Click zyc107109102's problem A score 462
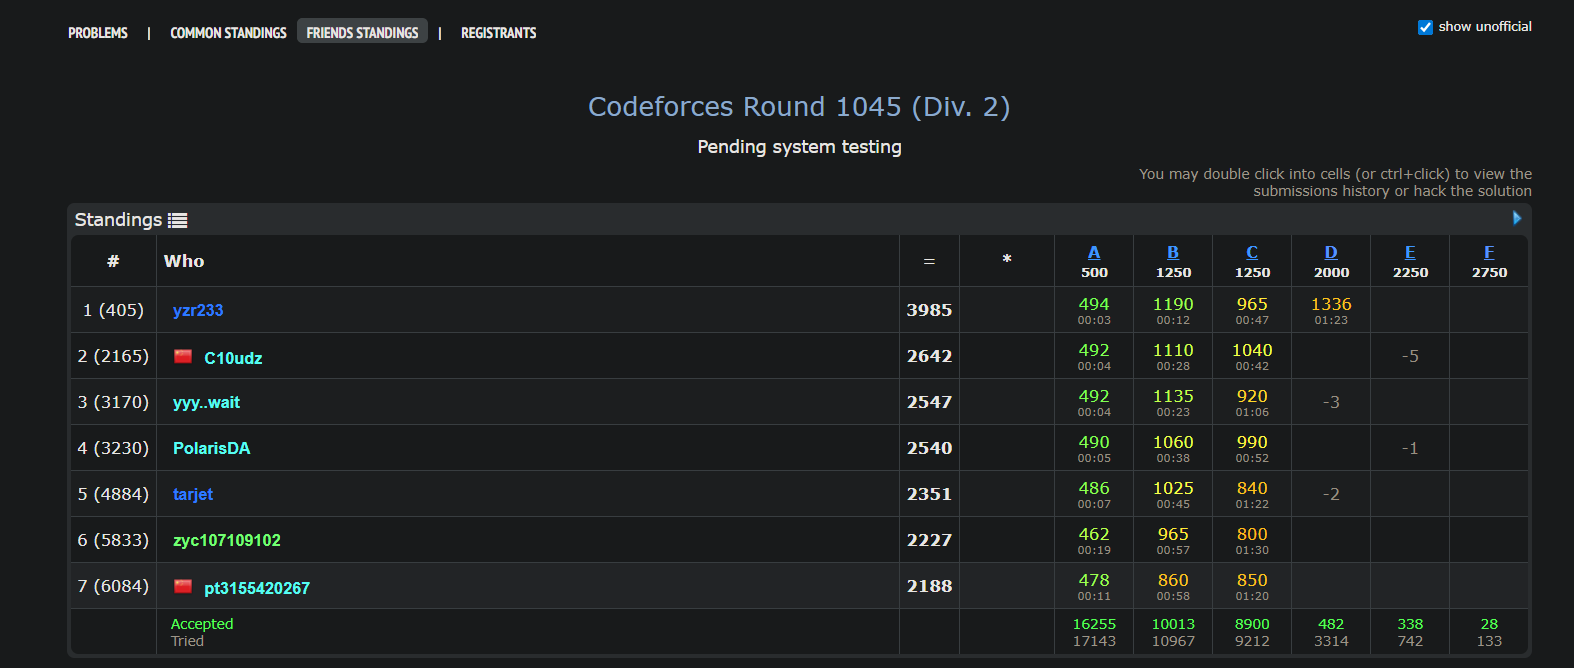 click(1094, 534)
